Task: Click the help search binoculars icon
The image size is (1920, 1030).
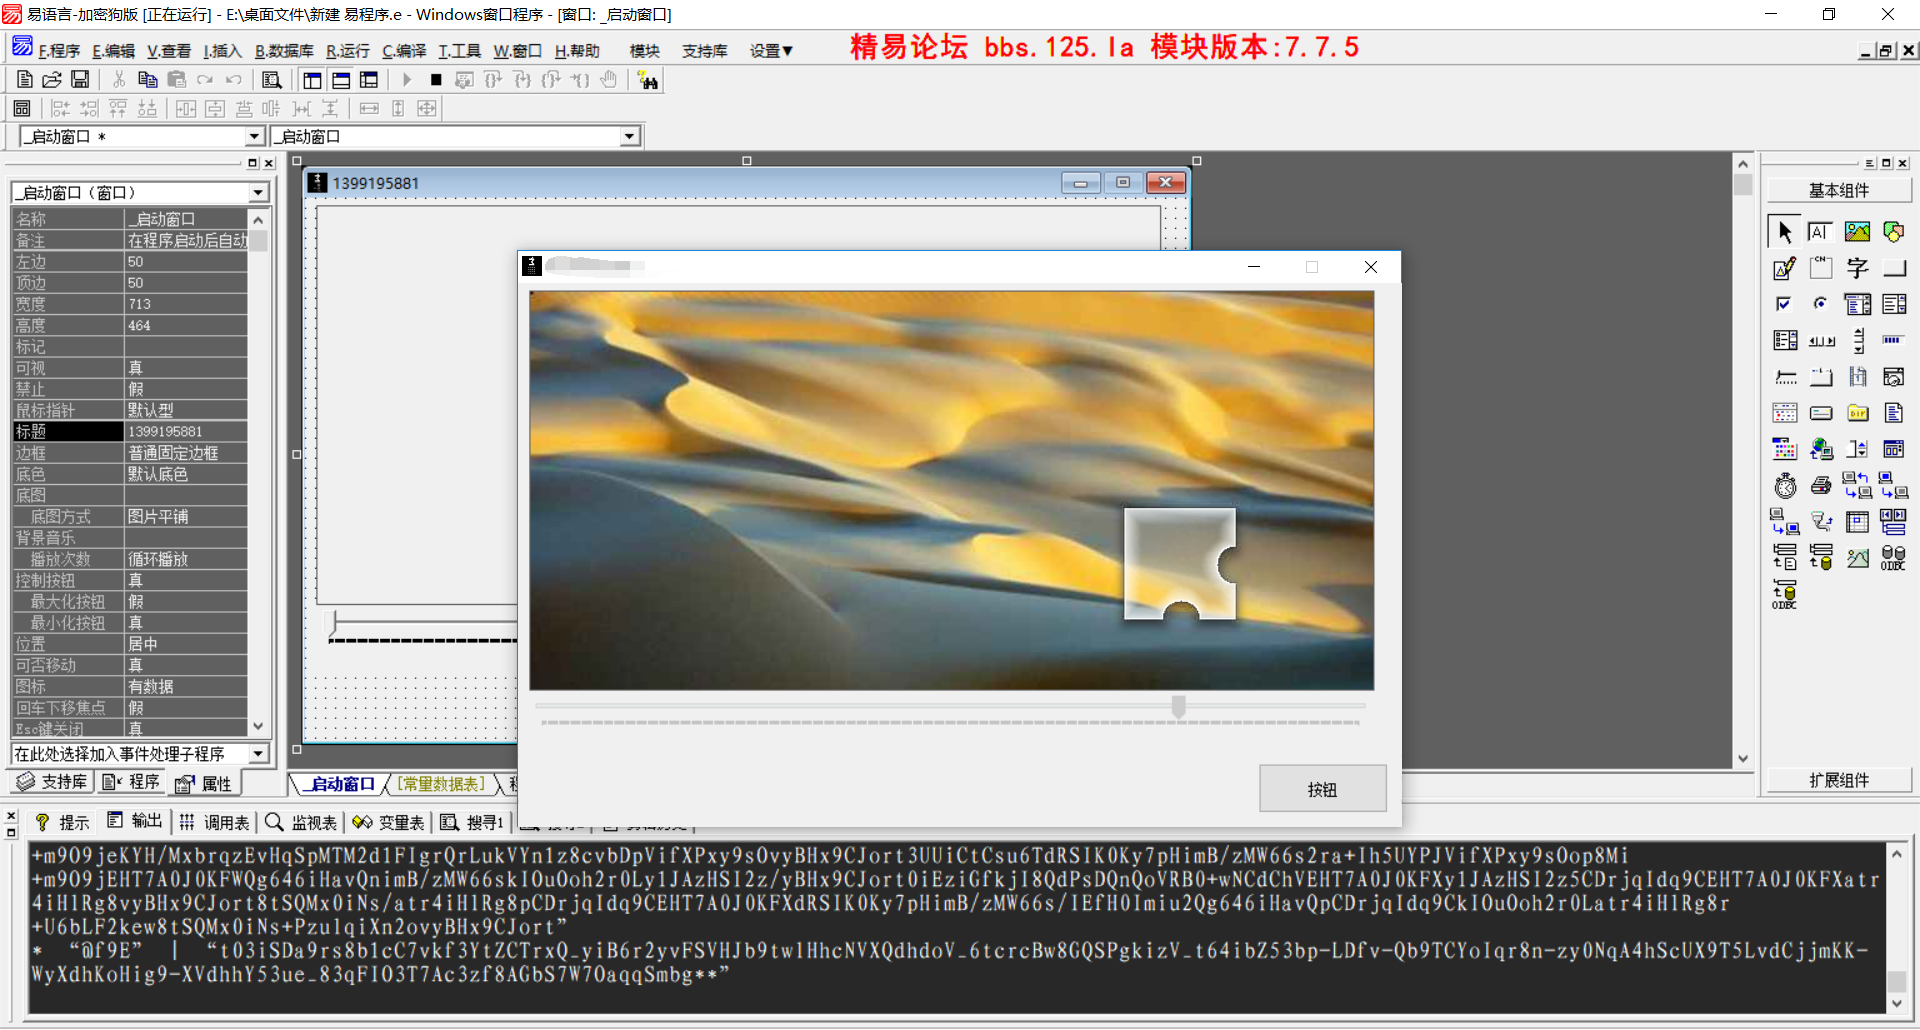Action: point(648,80)
